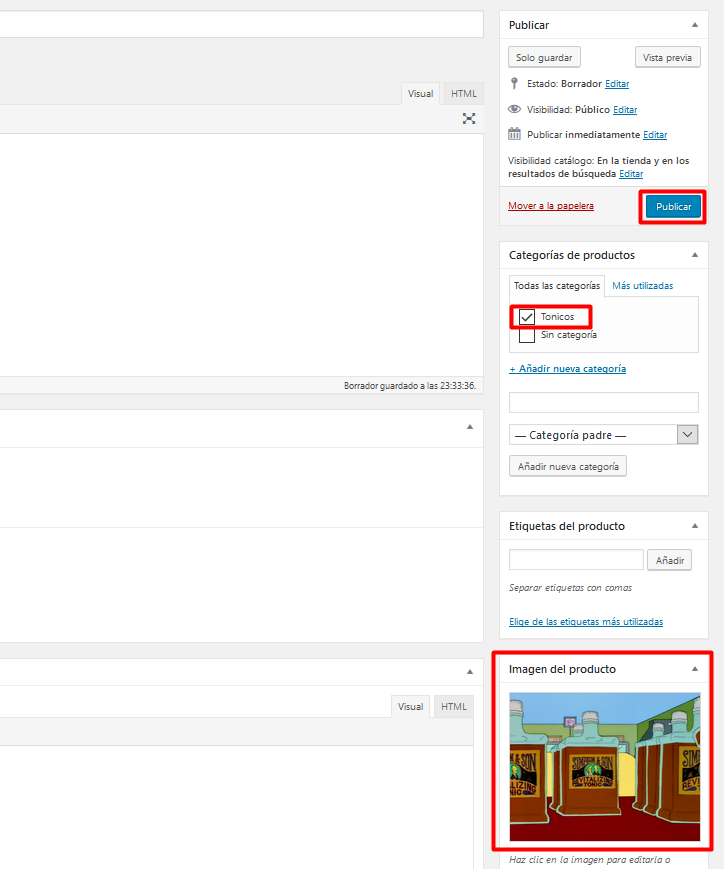Viewport: 725px width, 869px height.
Task: Click the pin icon beside Estado
Action: pos(514,83)
